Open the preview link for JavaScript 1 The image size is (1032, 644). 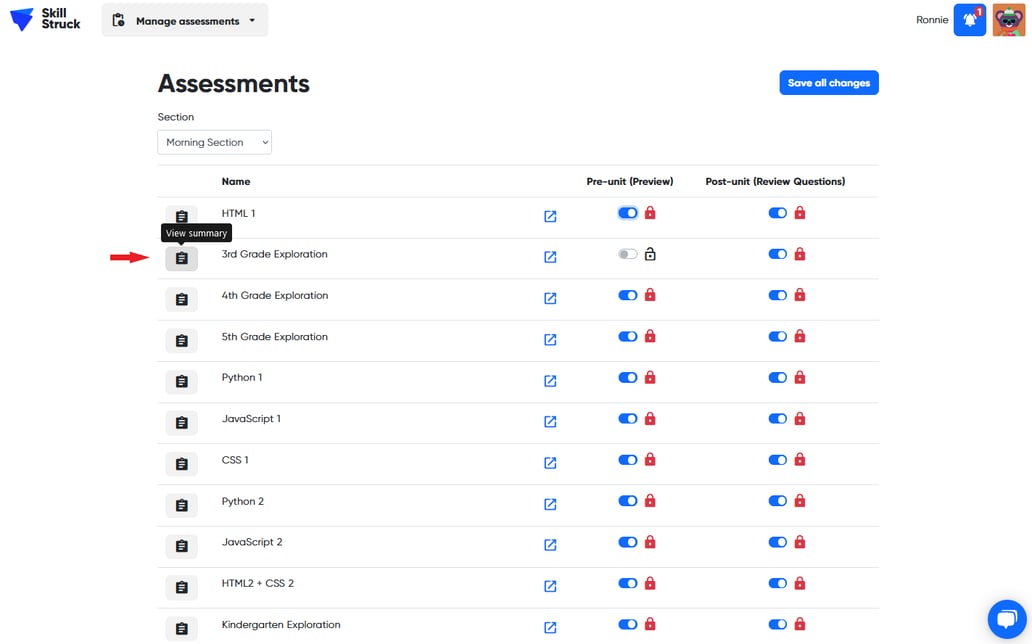[x=550, y=422]
